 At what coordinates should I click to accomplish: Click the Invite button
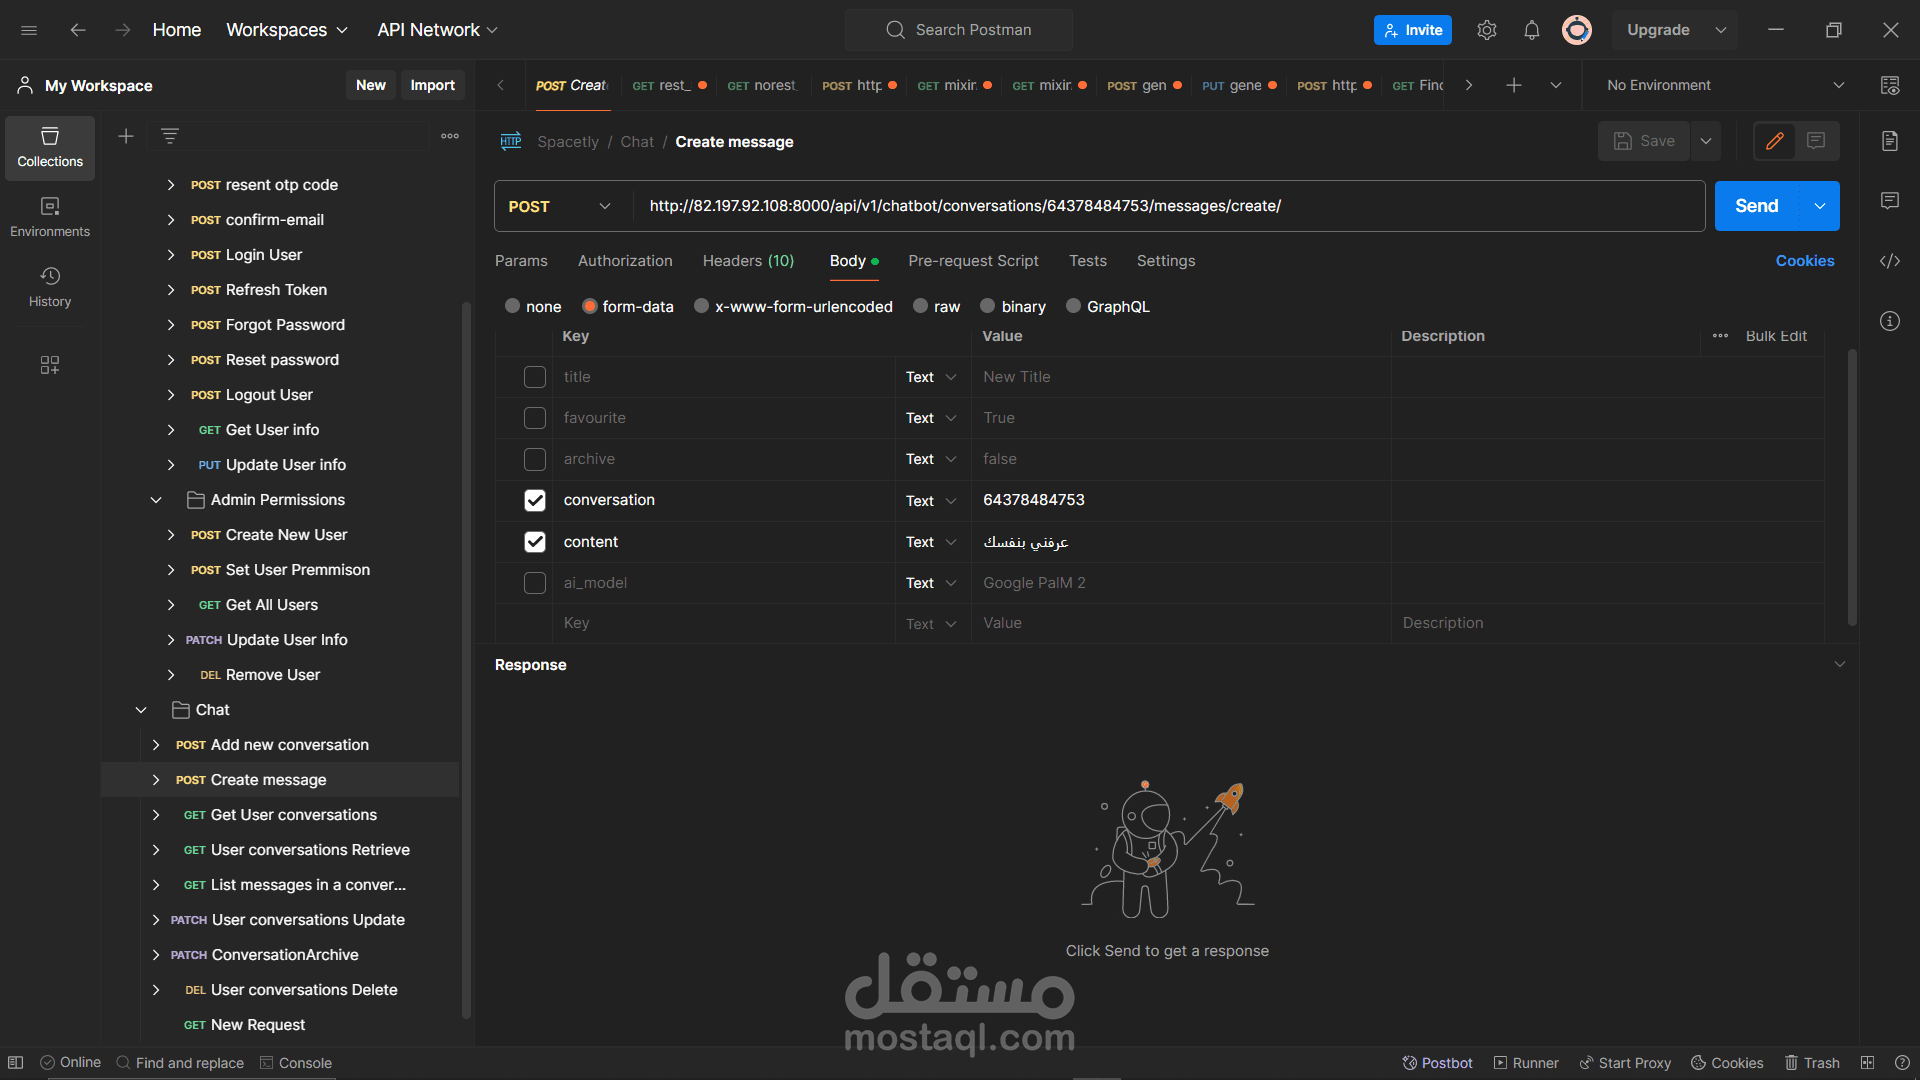coord(1413,30)
